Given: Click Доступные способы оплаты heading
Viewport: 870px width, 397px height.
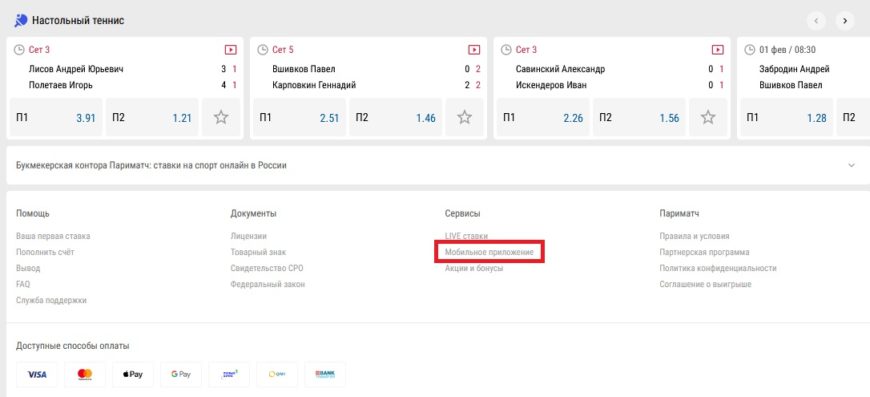Looking at the screenshot, I should (73, 346).
